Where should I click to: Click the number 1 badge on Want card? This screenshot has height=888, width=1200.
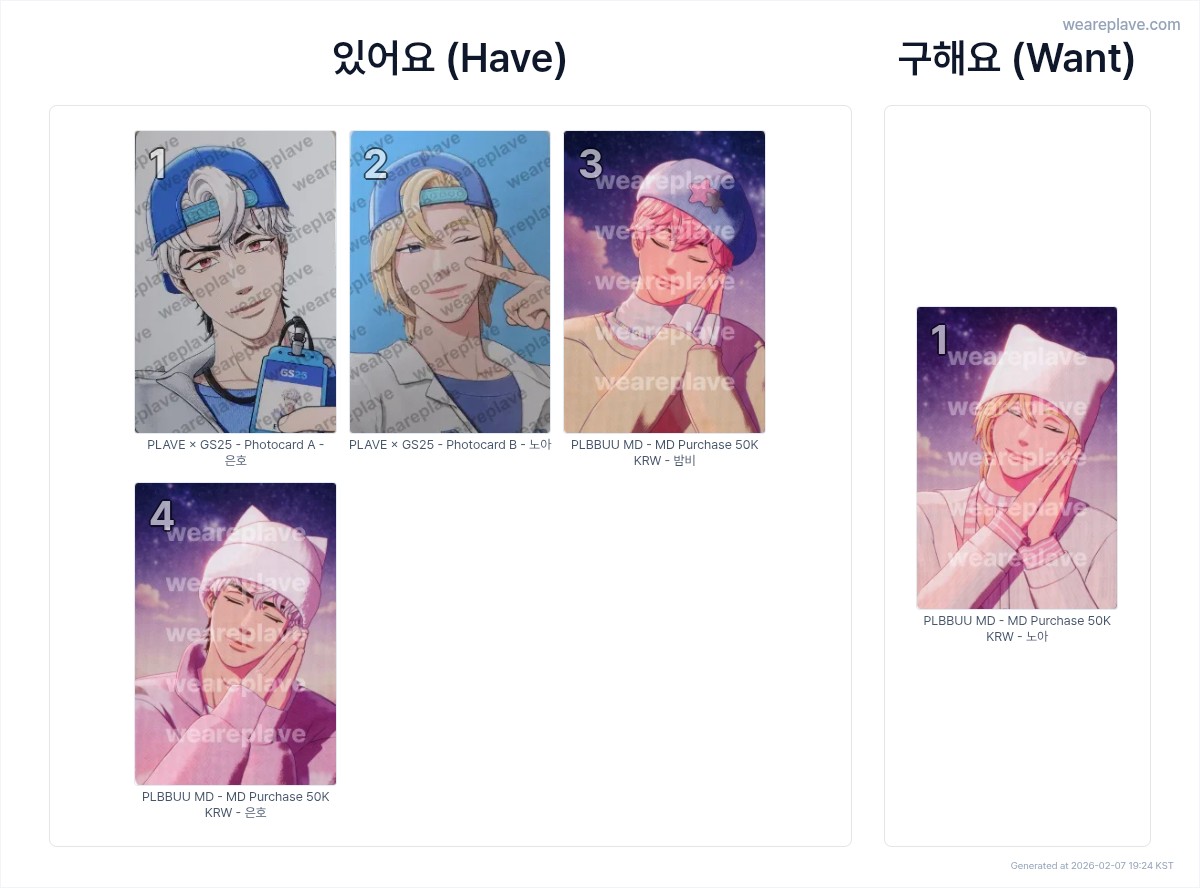pyautogui.click(x=939, y=340)
